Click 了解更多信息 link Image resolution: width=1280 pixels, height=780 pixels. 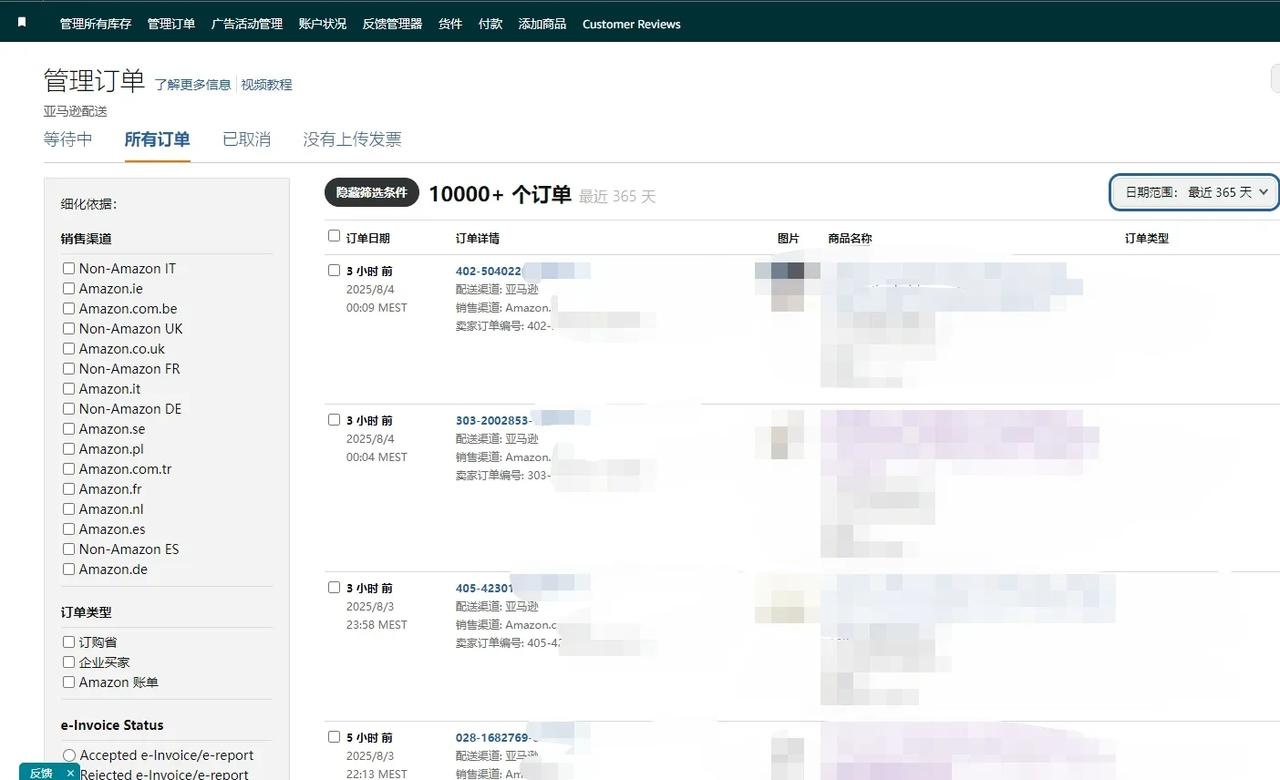point(192,85)
